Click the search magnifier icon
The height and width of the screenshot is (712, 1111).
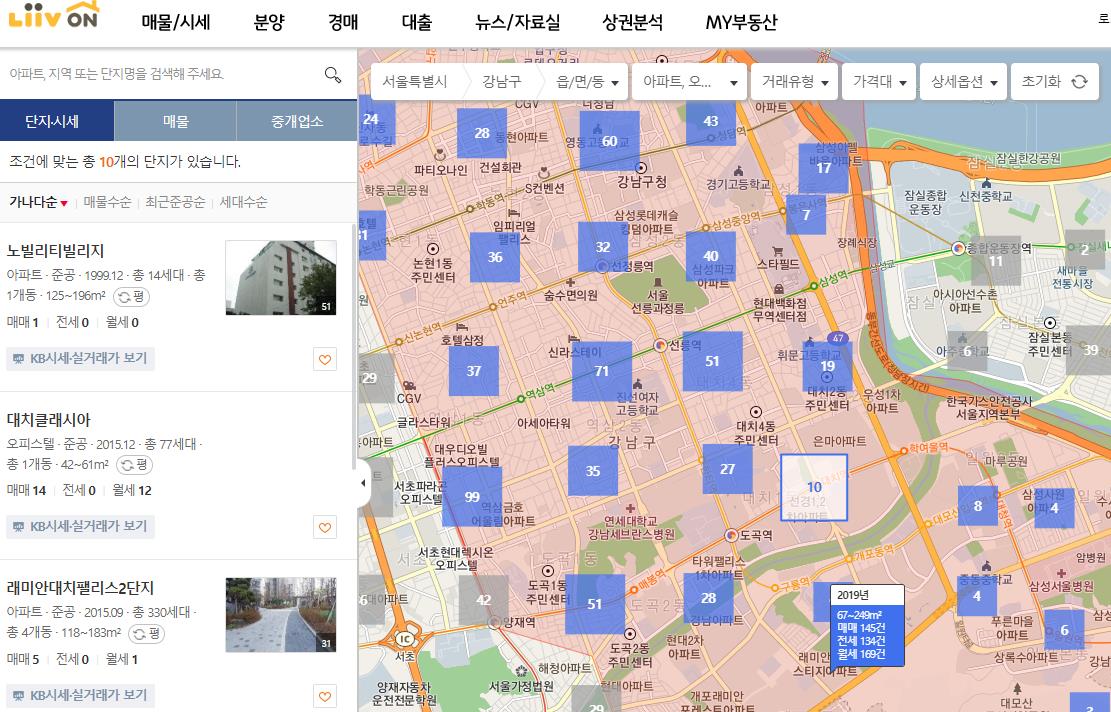pyautogui.click(x=332, y=74)
